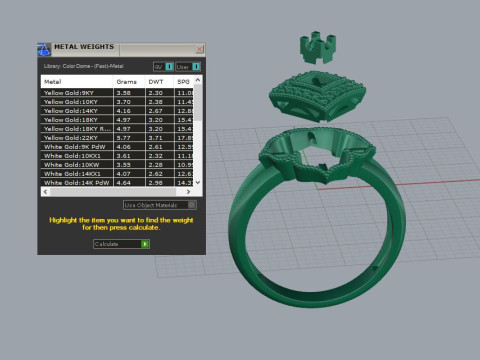Click the table's scroll down arrow

point(198,182)
